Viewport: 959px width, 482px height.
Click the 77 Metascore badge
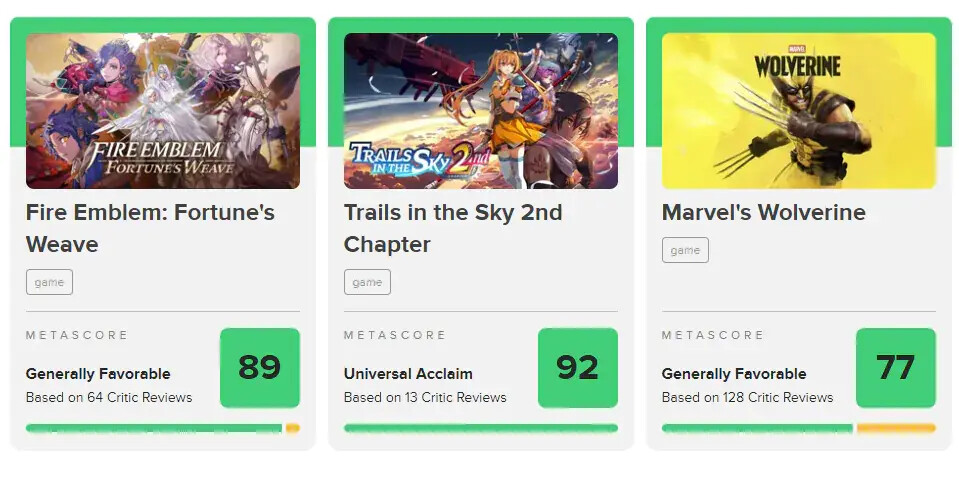pyautogui.click(x=896, y=368)
